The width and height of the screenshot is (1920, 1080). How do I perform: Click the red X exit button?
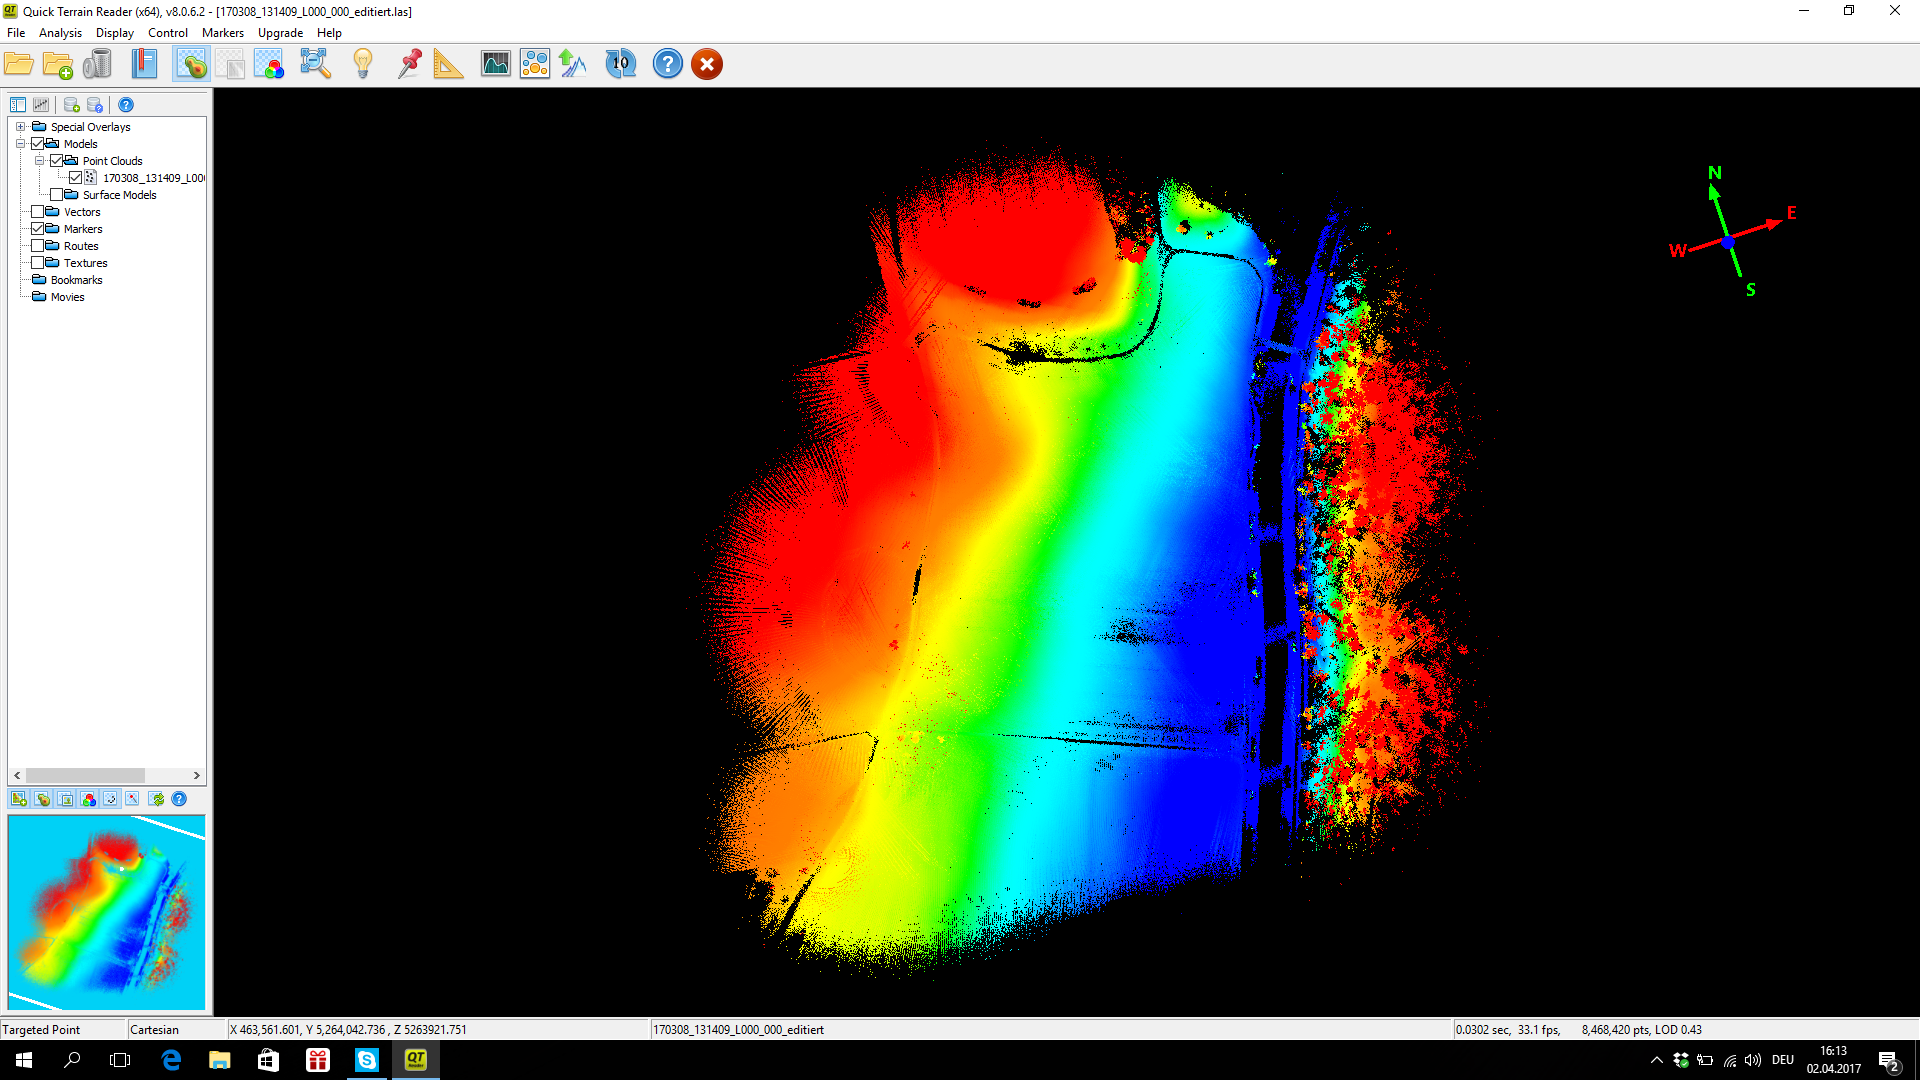click(x=707, y=65)
